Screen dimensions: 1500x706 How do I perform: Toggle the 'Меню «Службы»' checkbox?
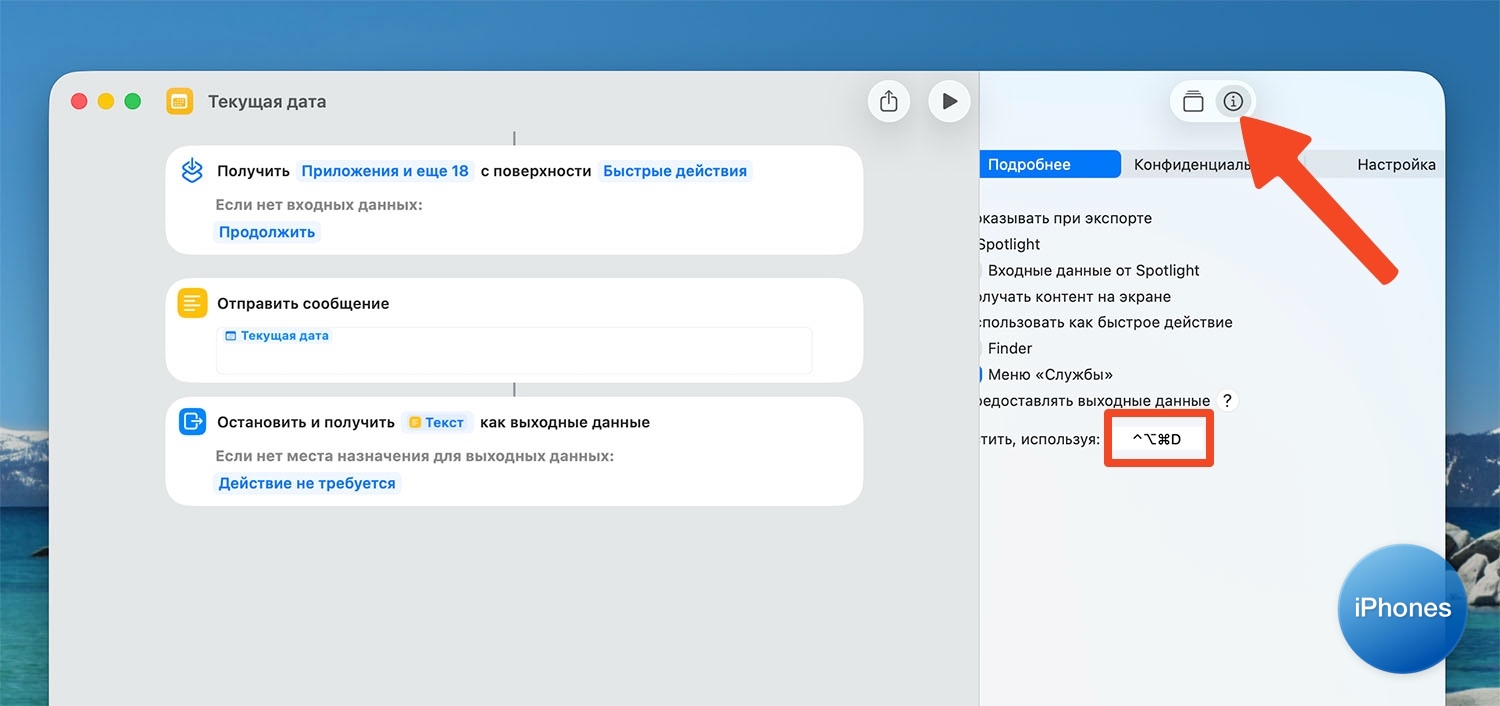coord(982,374)
